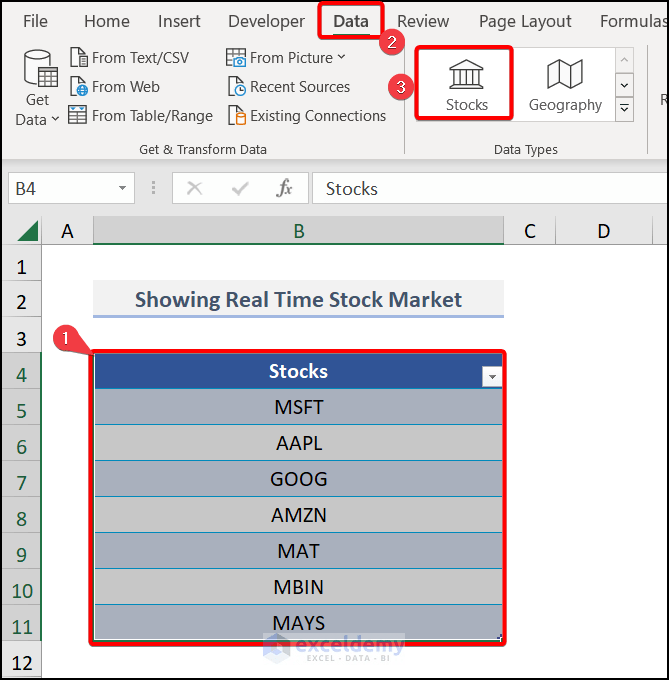Select the AMZN cell
Viewport: 669px width, 680px height.
pos(298,515)
